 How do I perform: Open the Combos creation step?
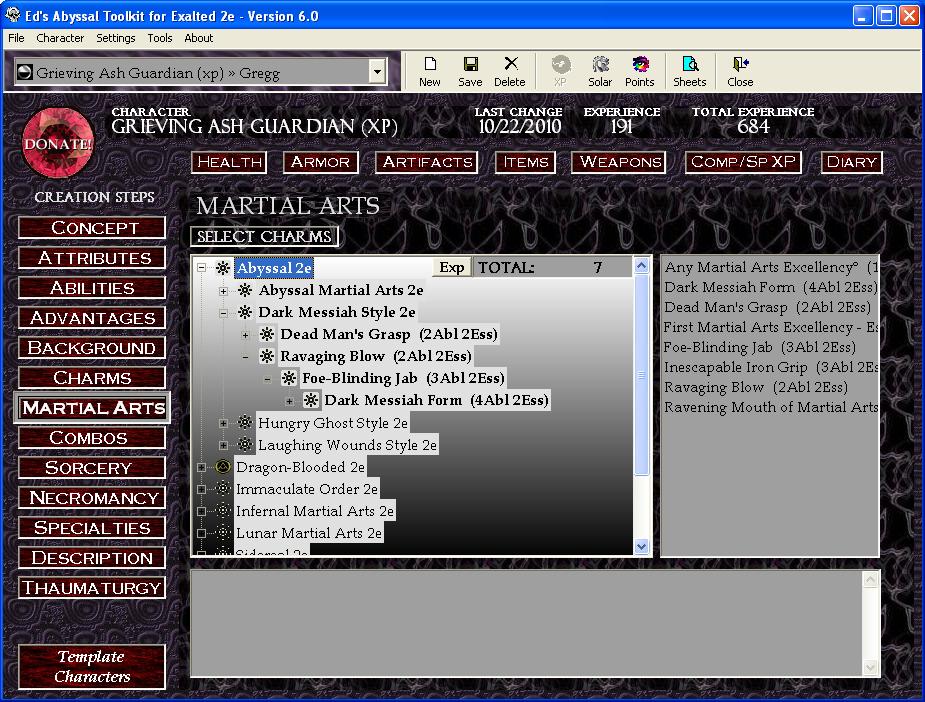pyautogui.click(x=92, y=438)
